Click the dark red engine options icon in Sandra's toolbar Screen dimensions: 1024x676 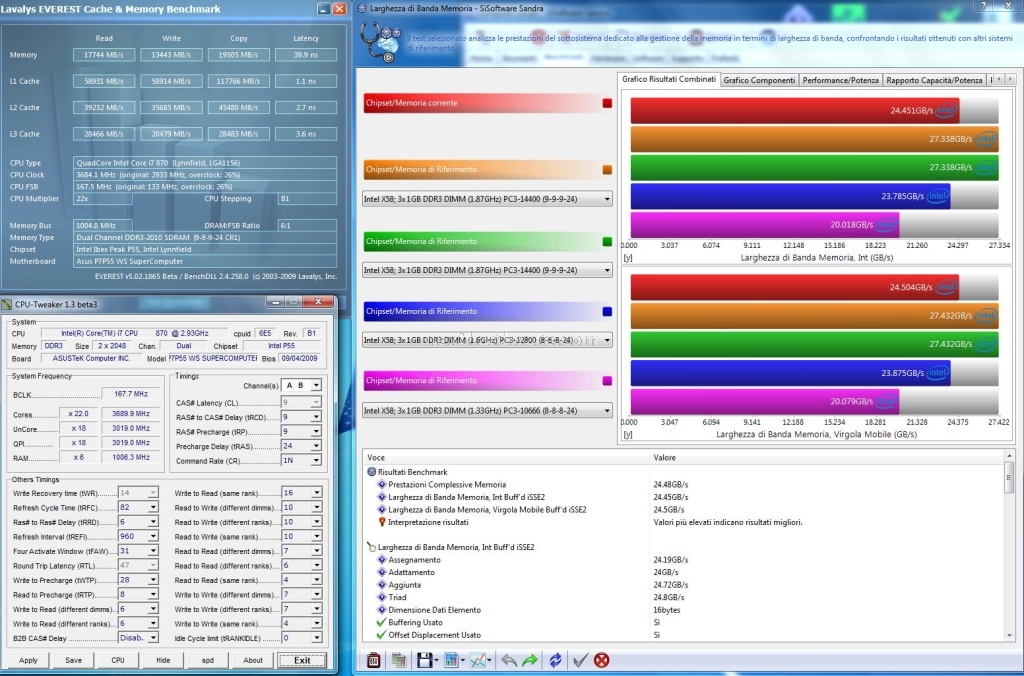pyautogui.click(x=374, y=660)
